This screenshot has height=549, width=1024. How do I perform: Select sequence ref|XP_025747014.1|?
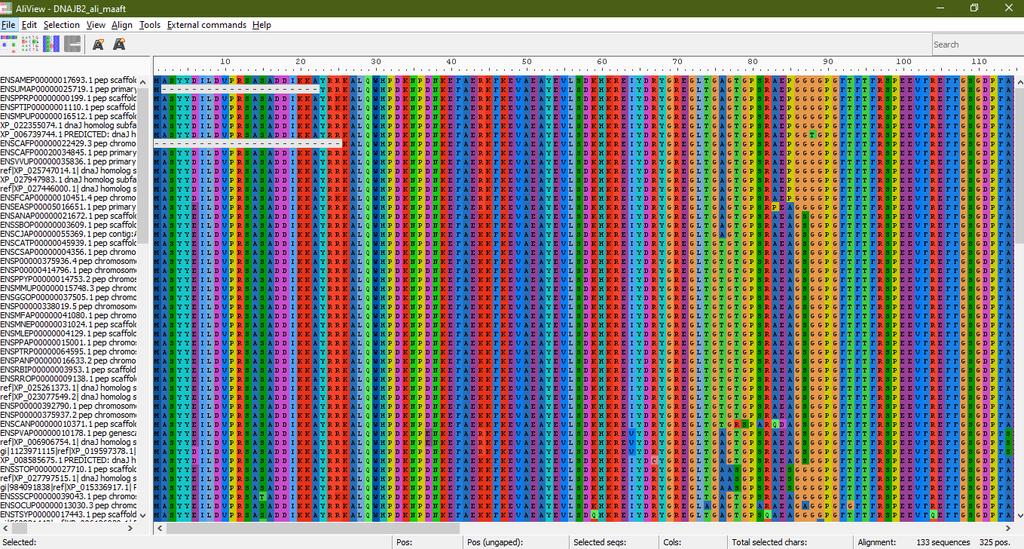pyautogui.click(x=69, y=170)
